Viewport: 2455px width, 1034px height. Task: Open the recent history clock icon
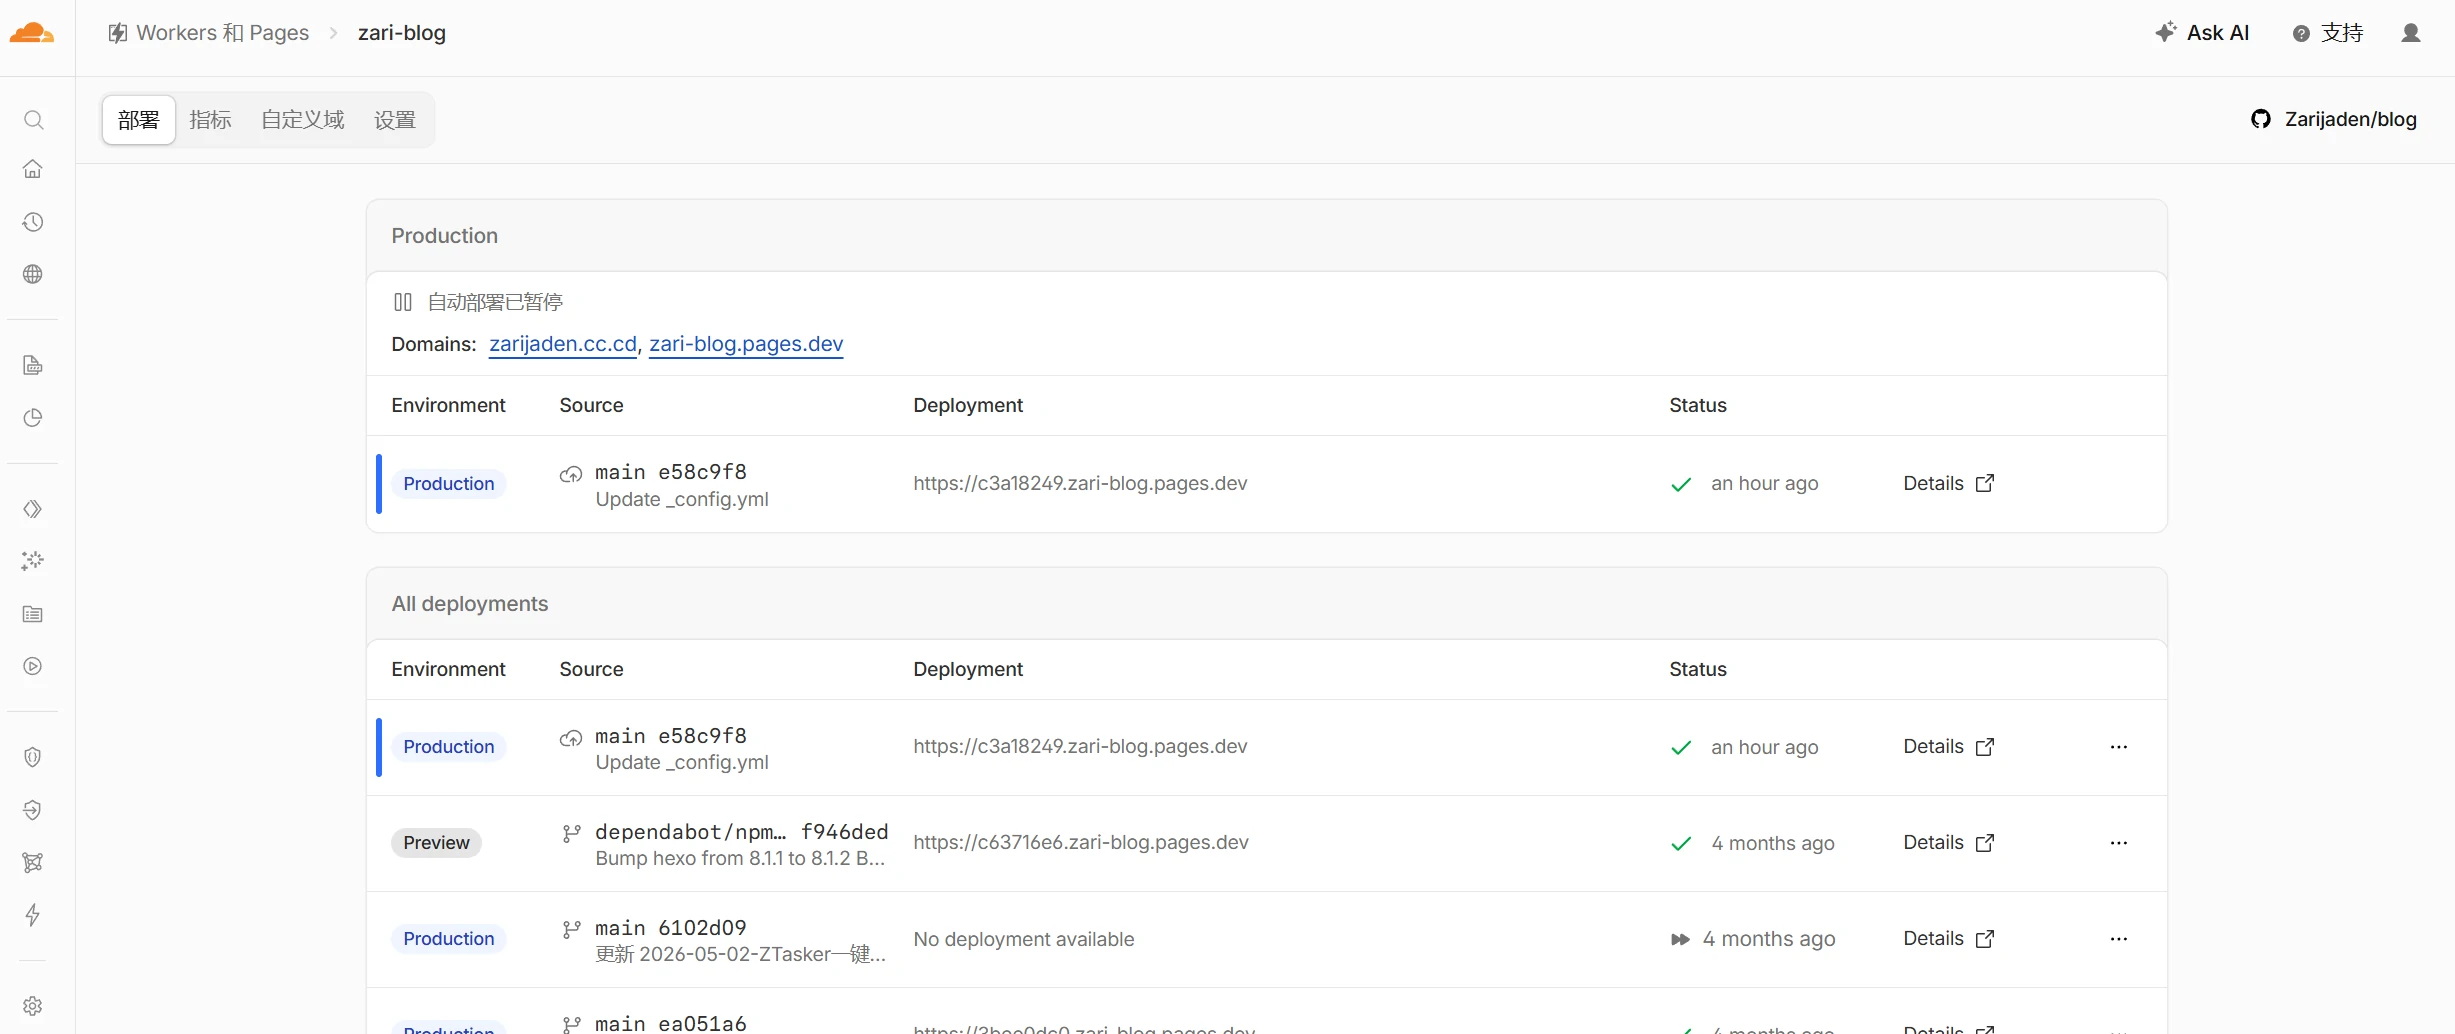pyautogui.click(x=33, y=222)
